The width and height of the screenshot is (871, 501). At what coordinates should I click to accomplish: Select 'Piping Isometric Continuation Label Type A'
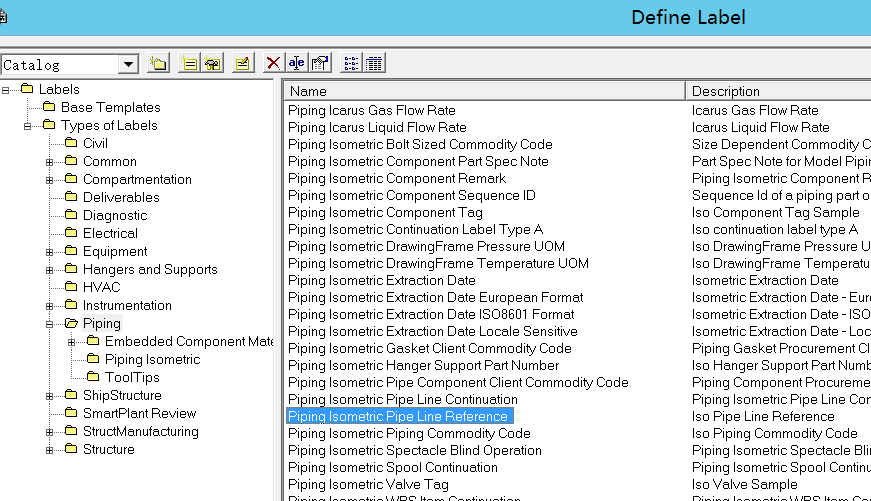click(416, 229)
